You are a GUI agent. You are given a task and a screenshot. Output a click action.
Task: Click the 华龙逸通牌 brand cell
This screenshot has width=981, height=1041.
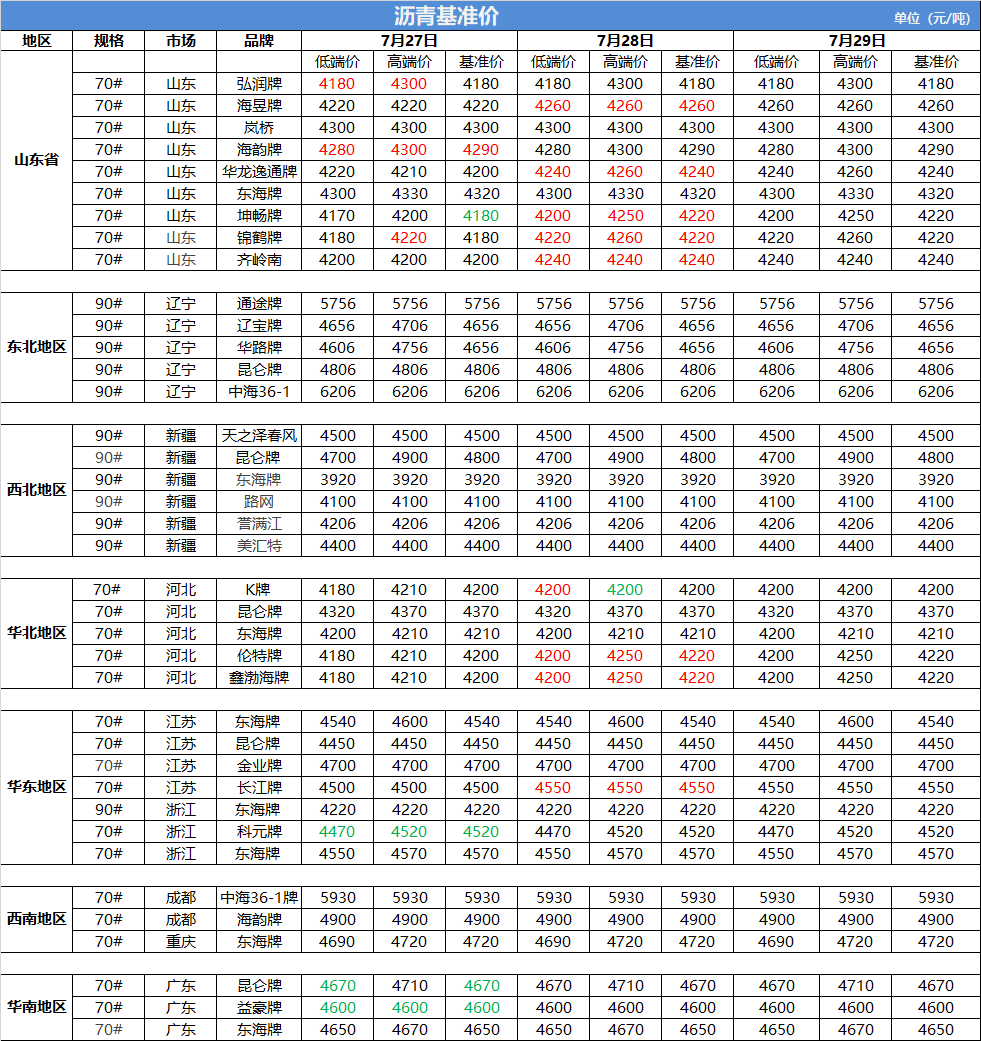[259, 172]
